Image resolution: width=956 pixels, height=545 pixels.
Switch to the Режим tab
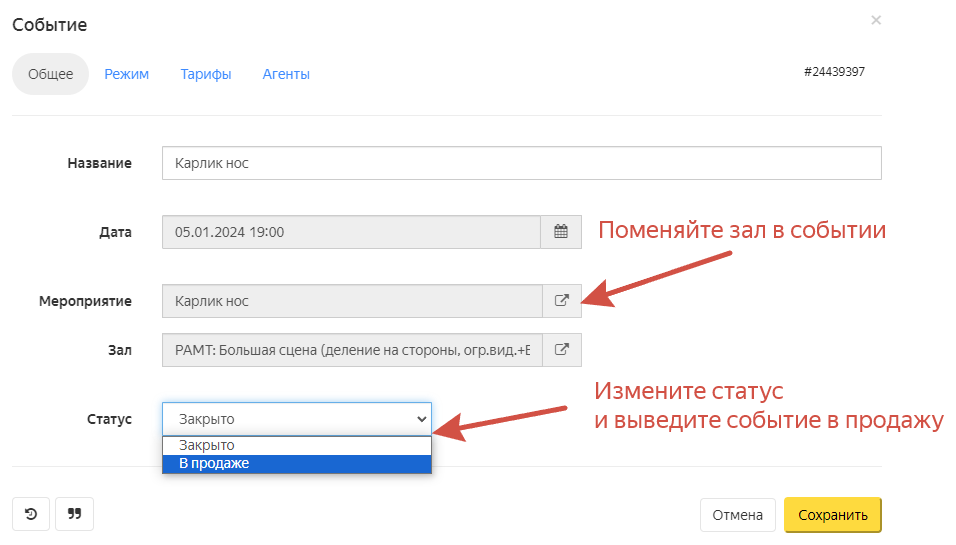[x=126, y=74]
